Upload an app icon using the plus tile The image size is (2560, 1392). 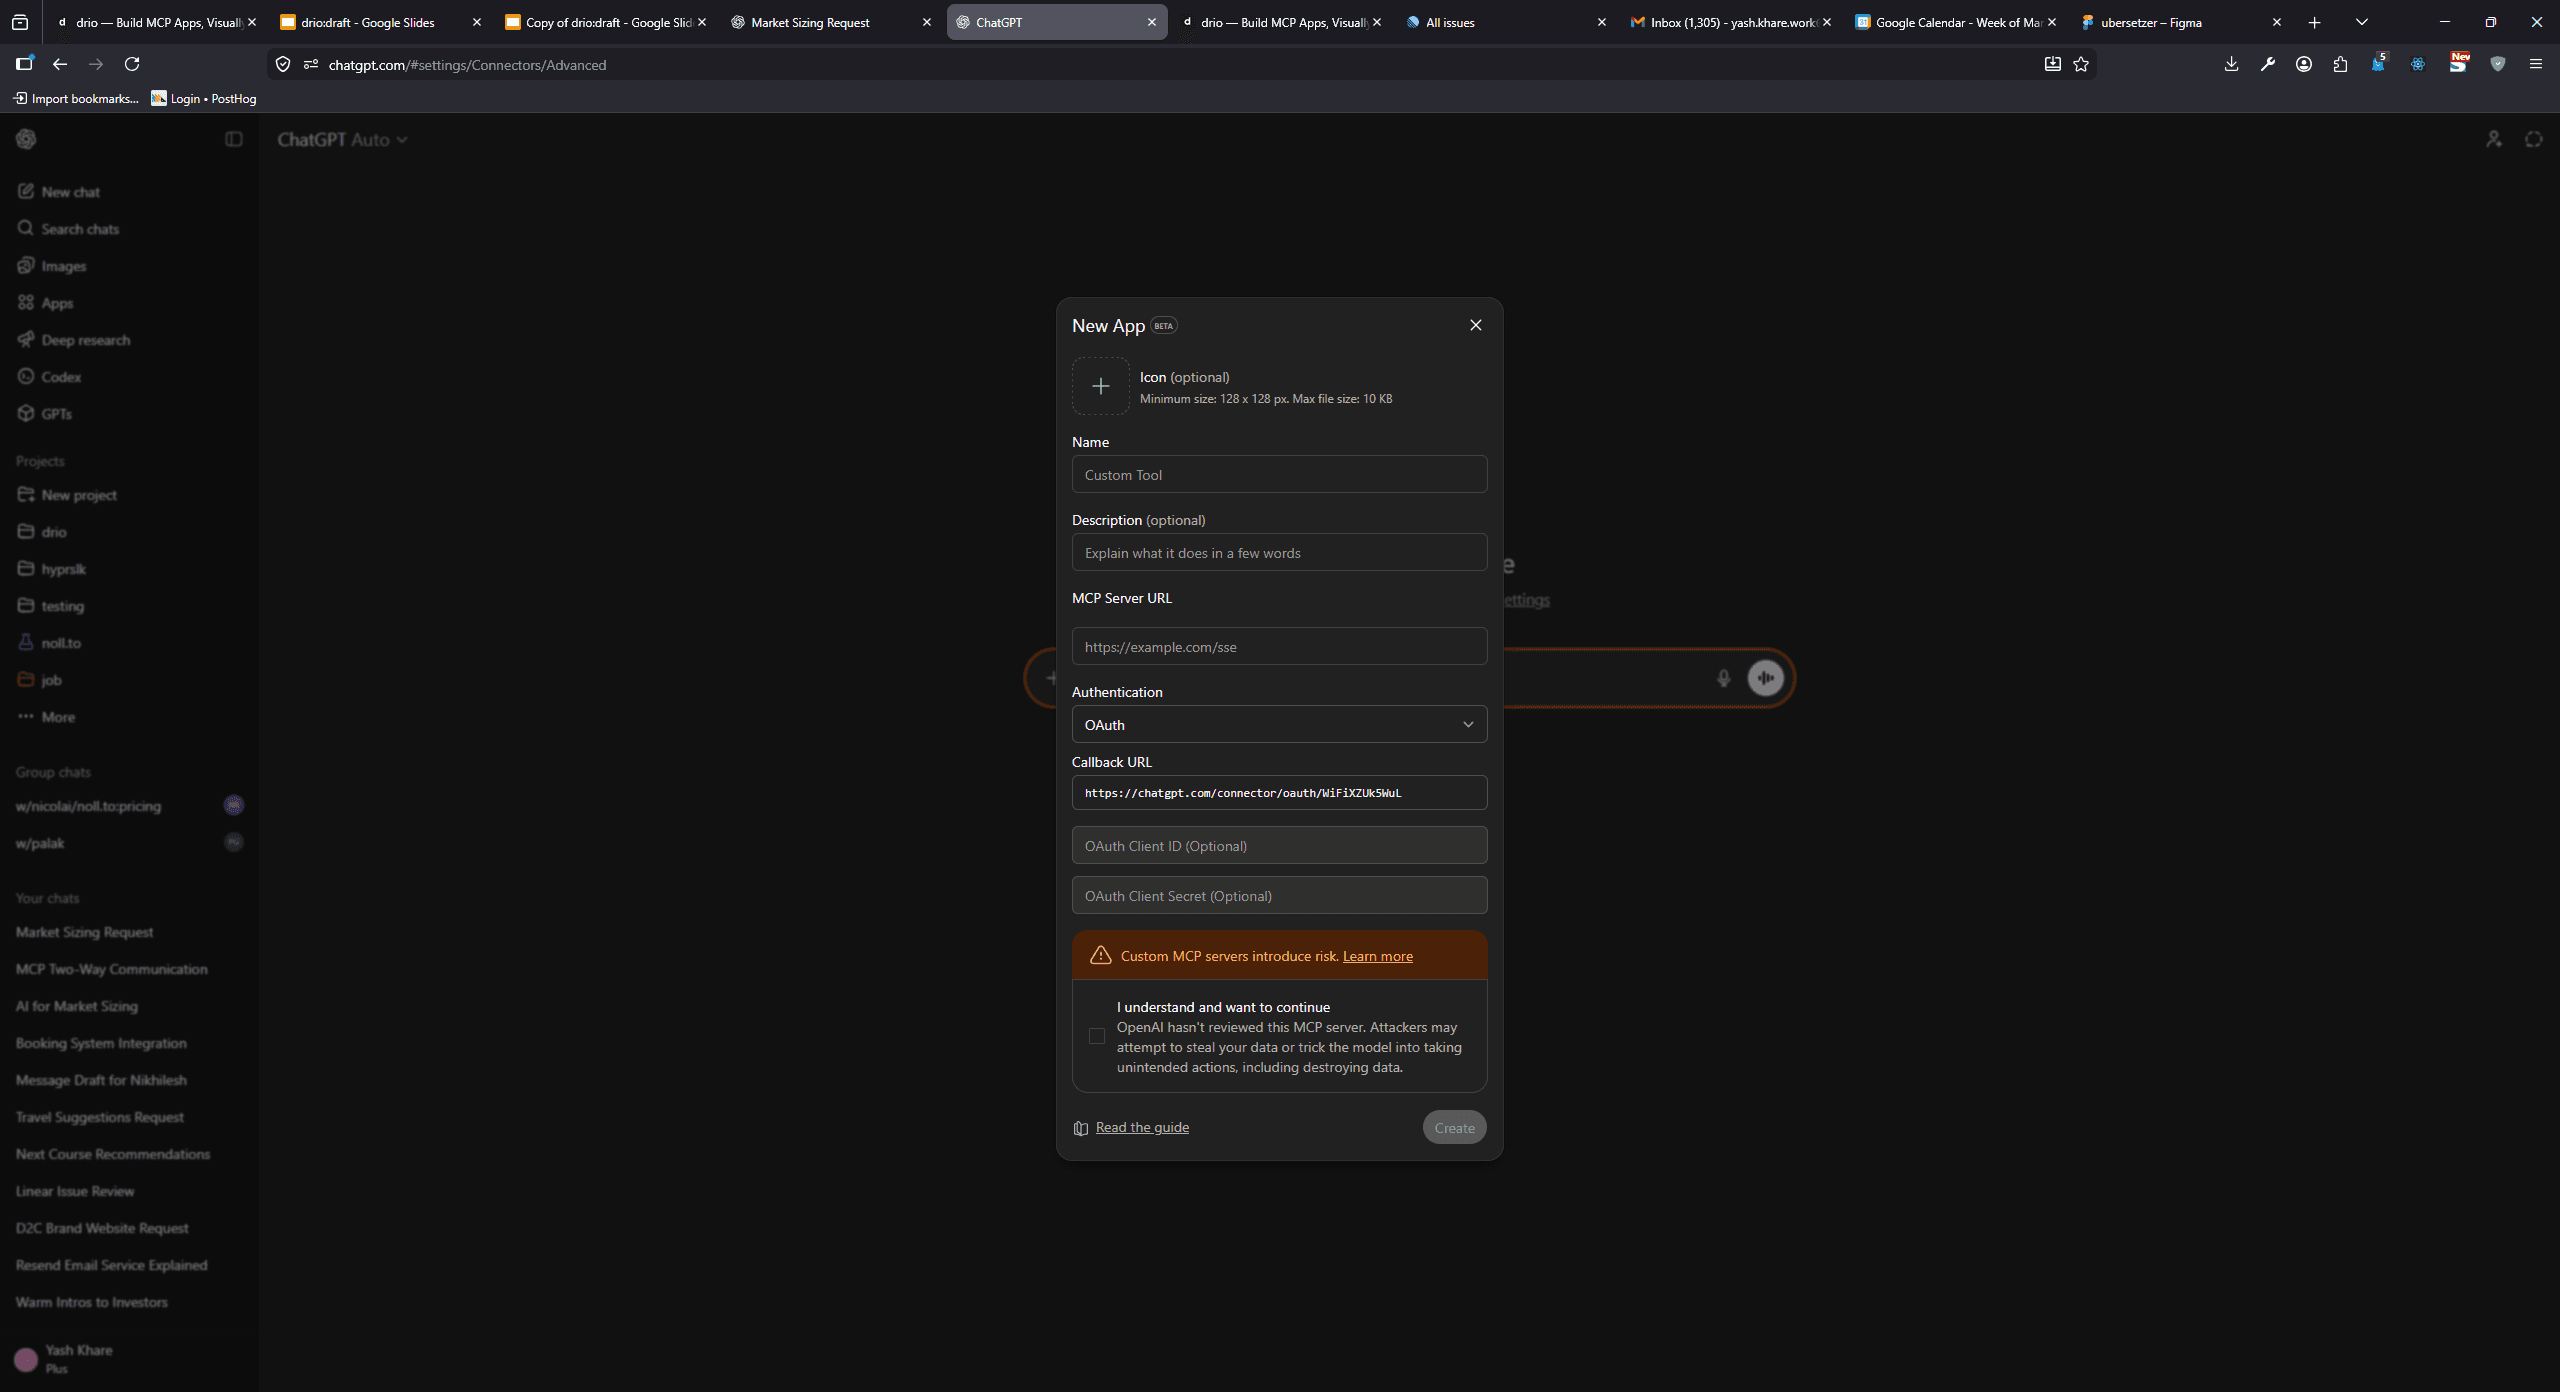tap(1100, 385)
